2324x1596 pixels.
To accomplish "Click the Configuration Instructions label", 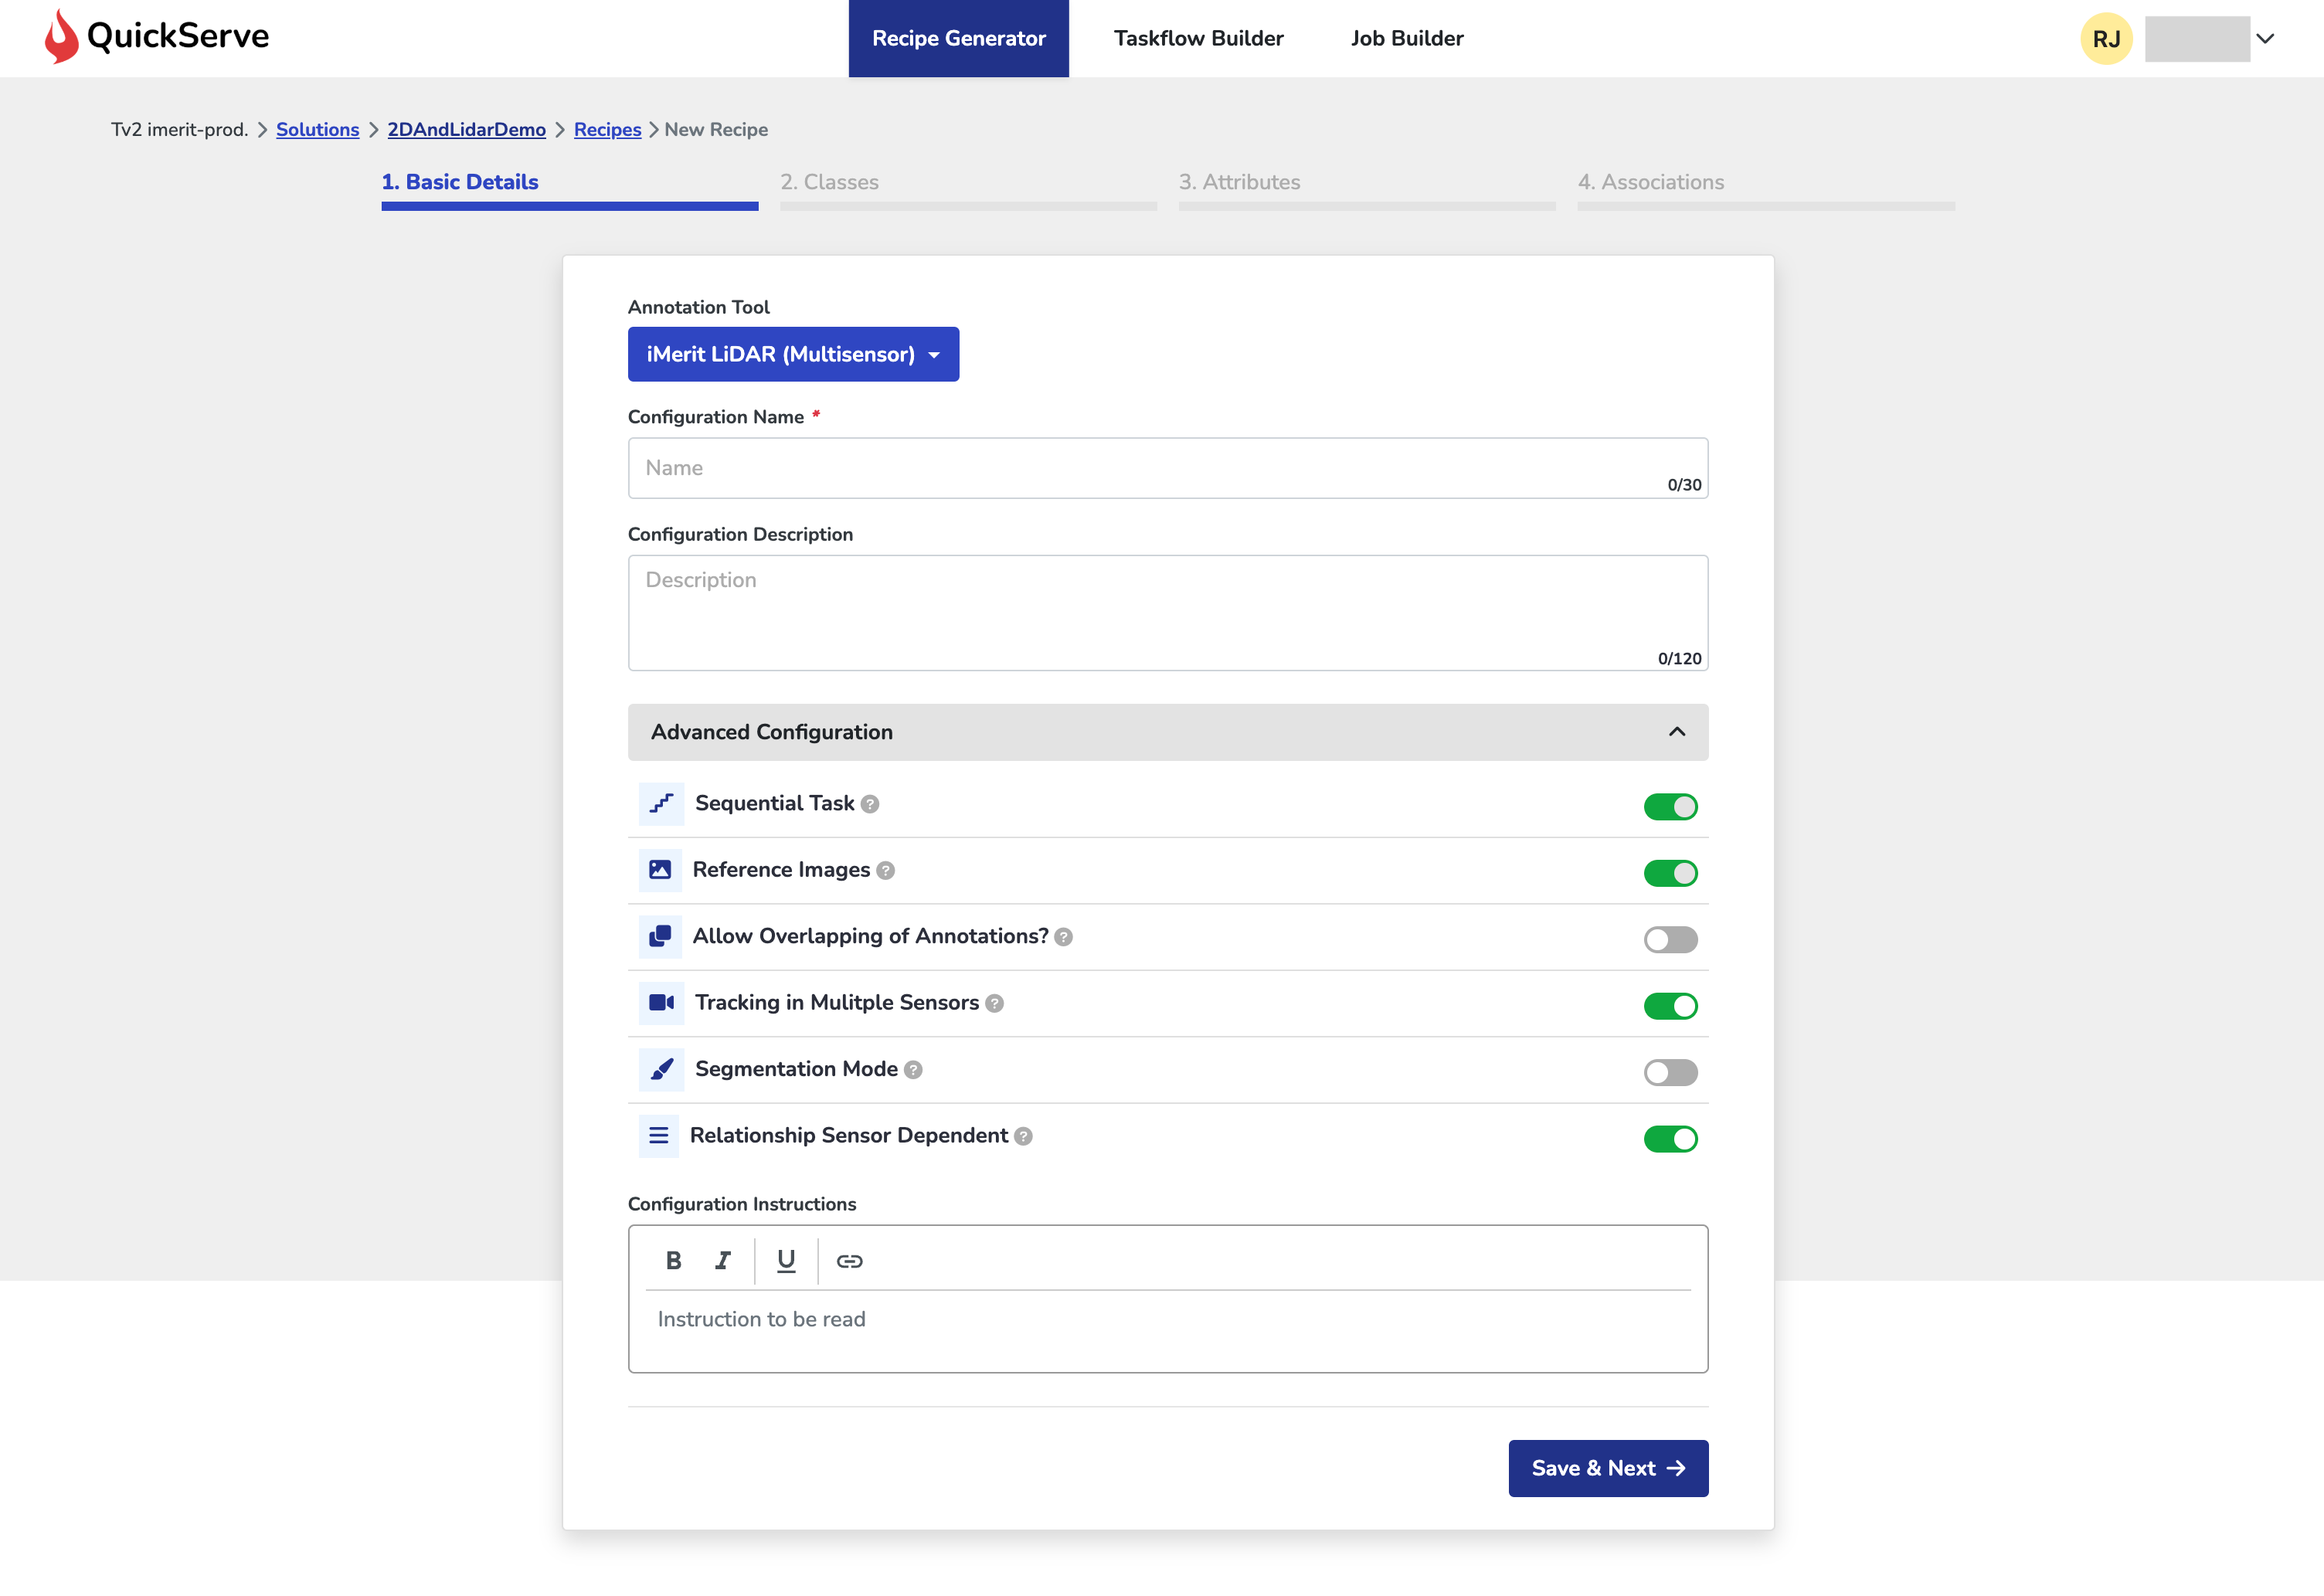I will (x=742, y=1204).
